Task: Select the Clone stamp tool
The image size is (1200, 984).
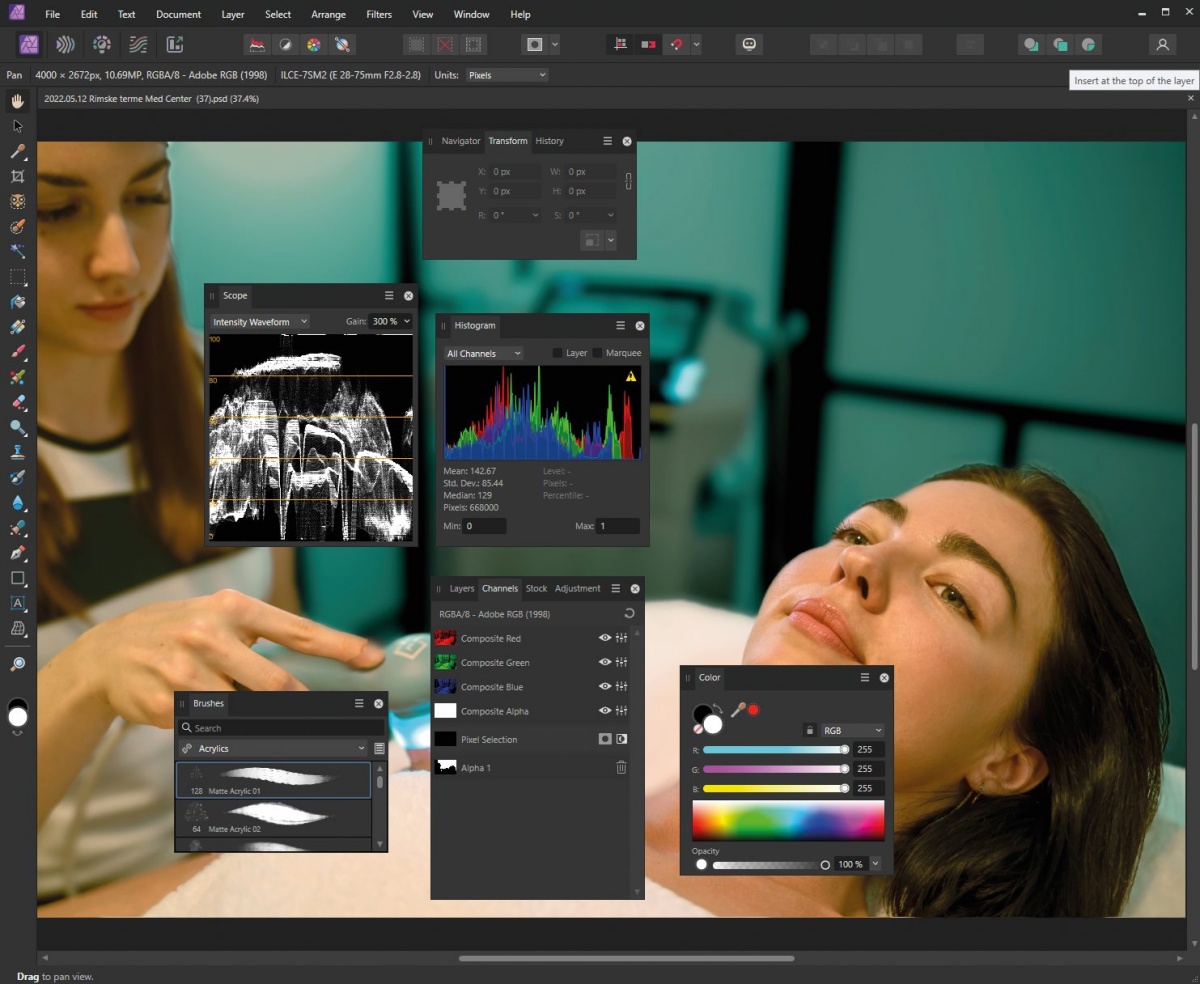Action: [17, 452]
